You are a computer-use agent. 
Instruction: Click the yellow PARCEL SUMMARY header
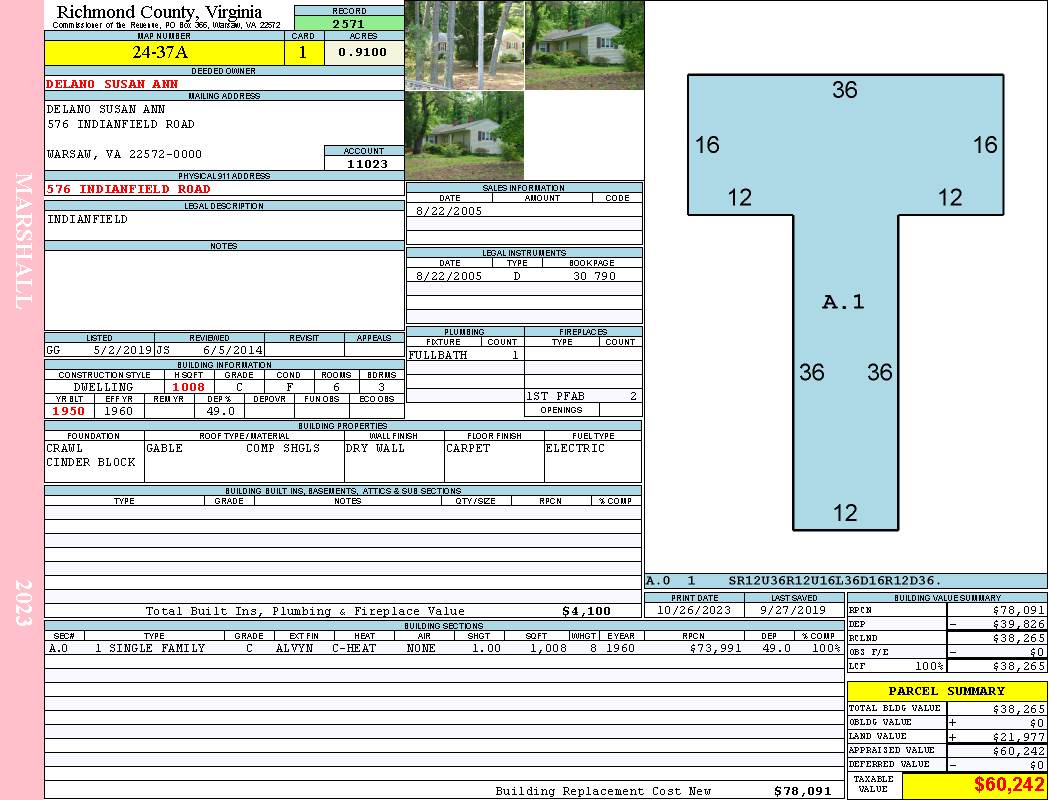pyautogui.click(x=946, y=691)
